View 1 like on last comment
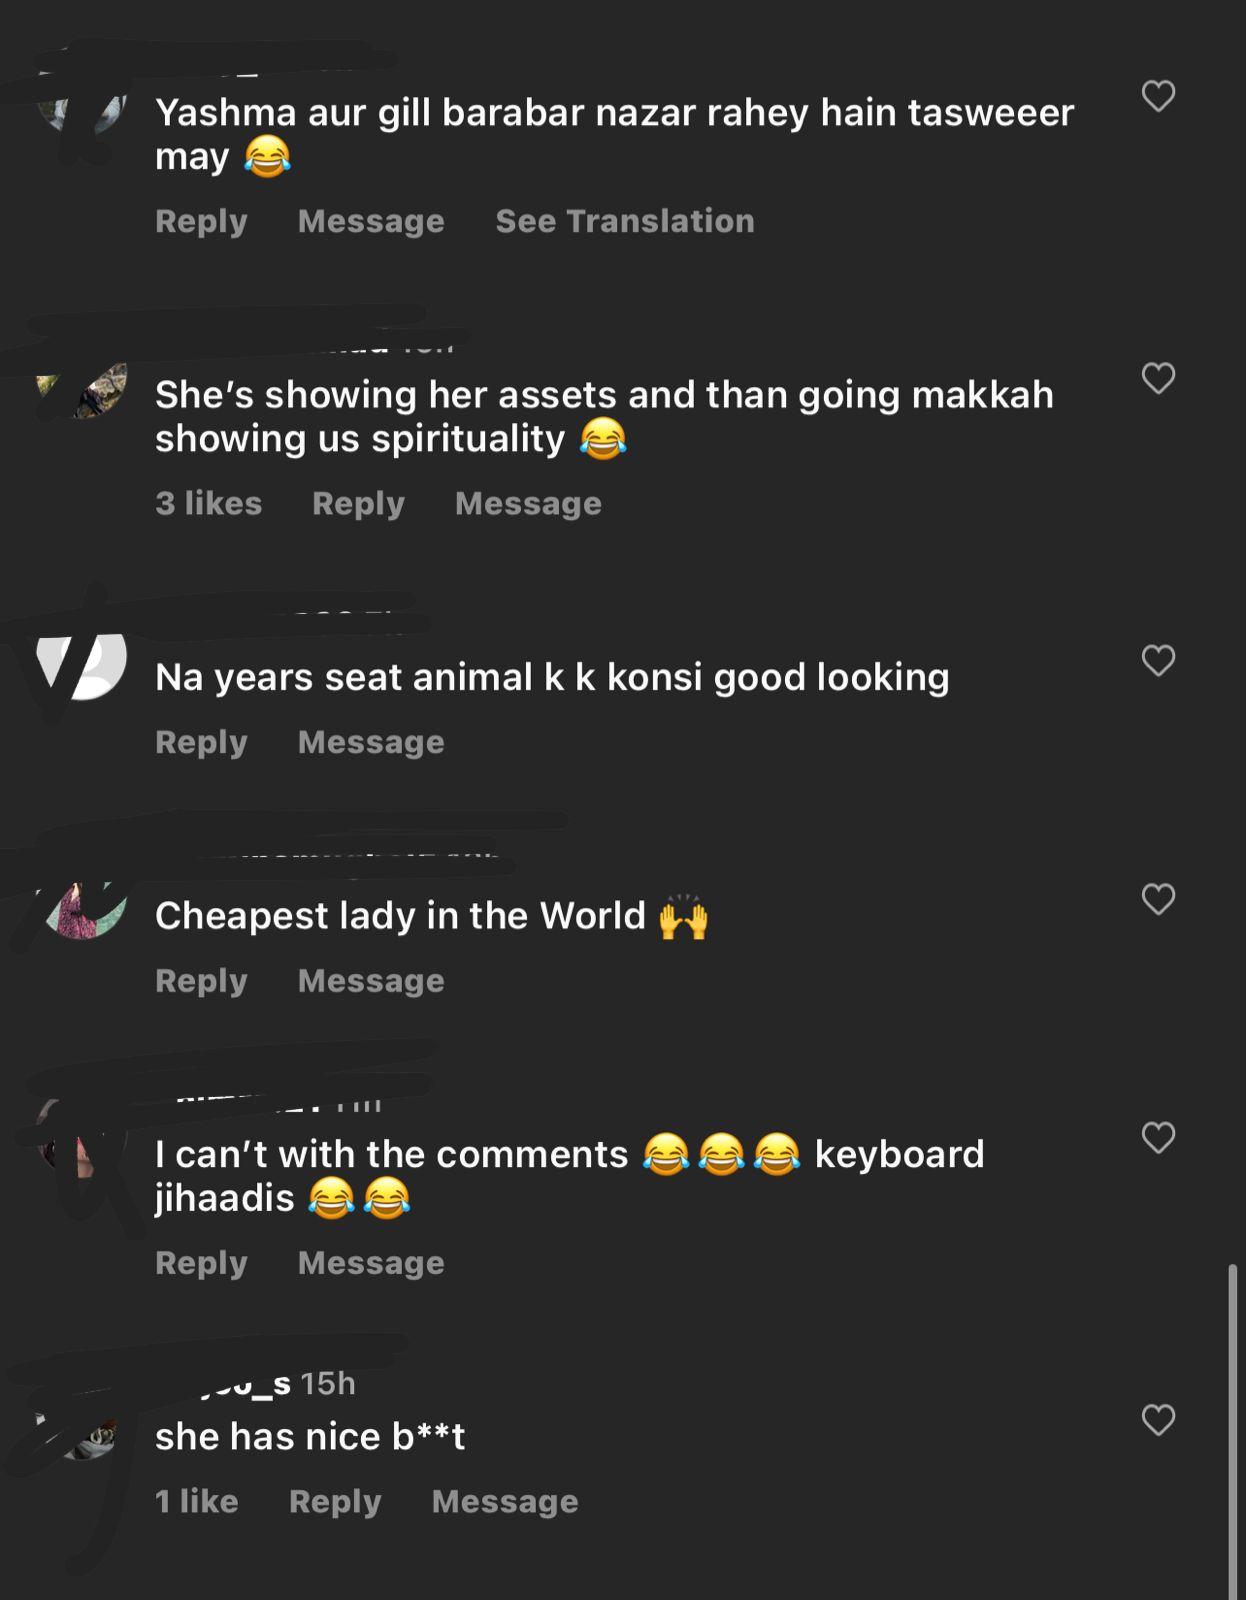This screenshot has height=1600, width=1246. pos(196,1501)
